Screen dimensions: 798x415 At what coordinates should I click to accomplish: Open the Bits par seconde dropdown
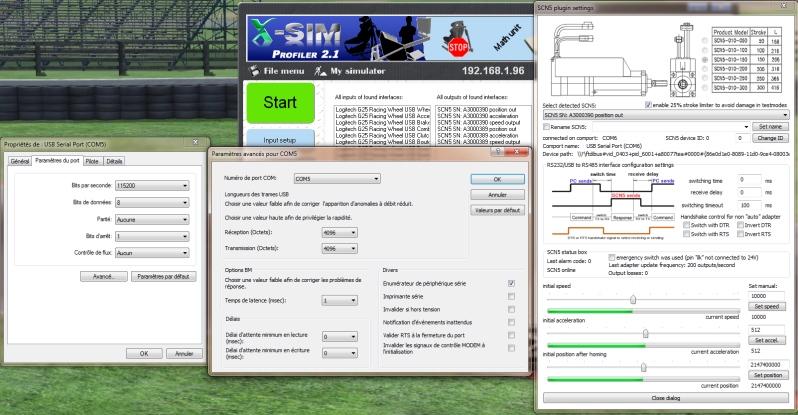(152, 186)
